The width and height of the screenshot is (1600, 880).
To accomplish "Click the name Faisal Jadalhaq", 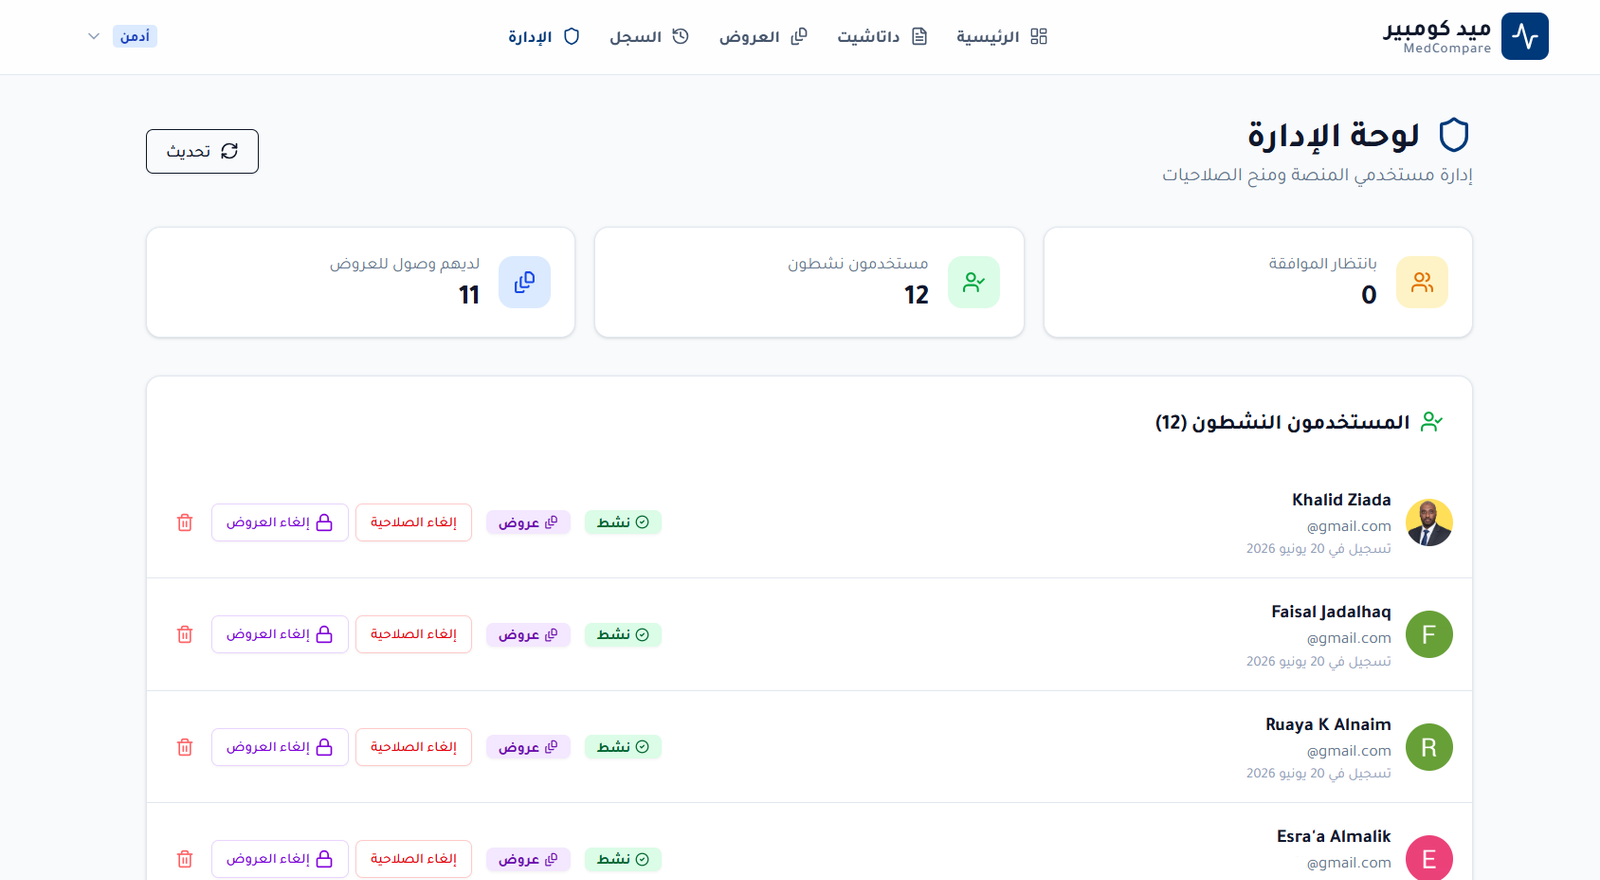I will [1331, 611].
